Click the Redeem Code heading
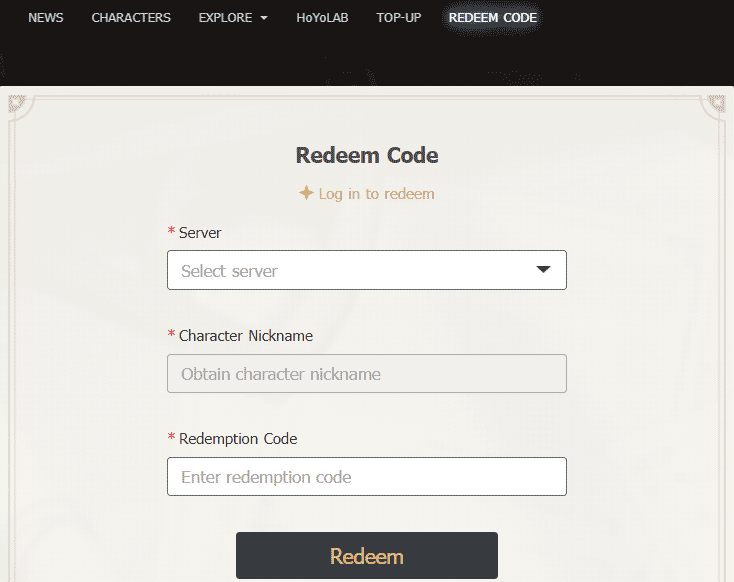 point(367,155)
